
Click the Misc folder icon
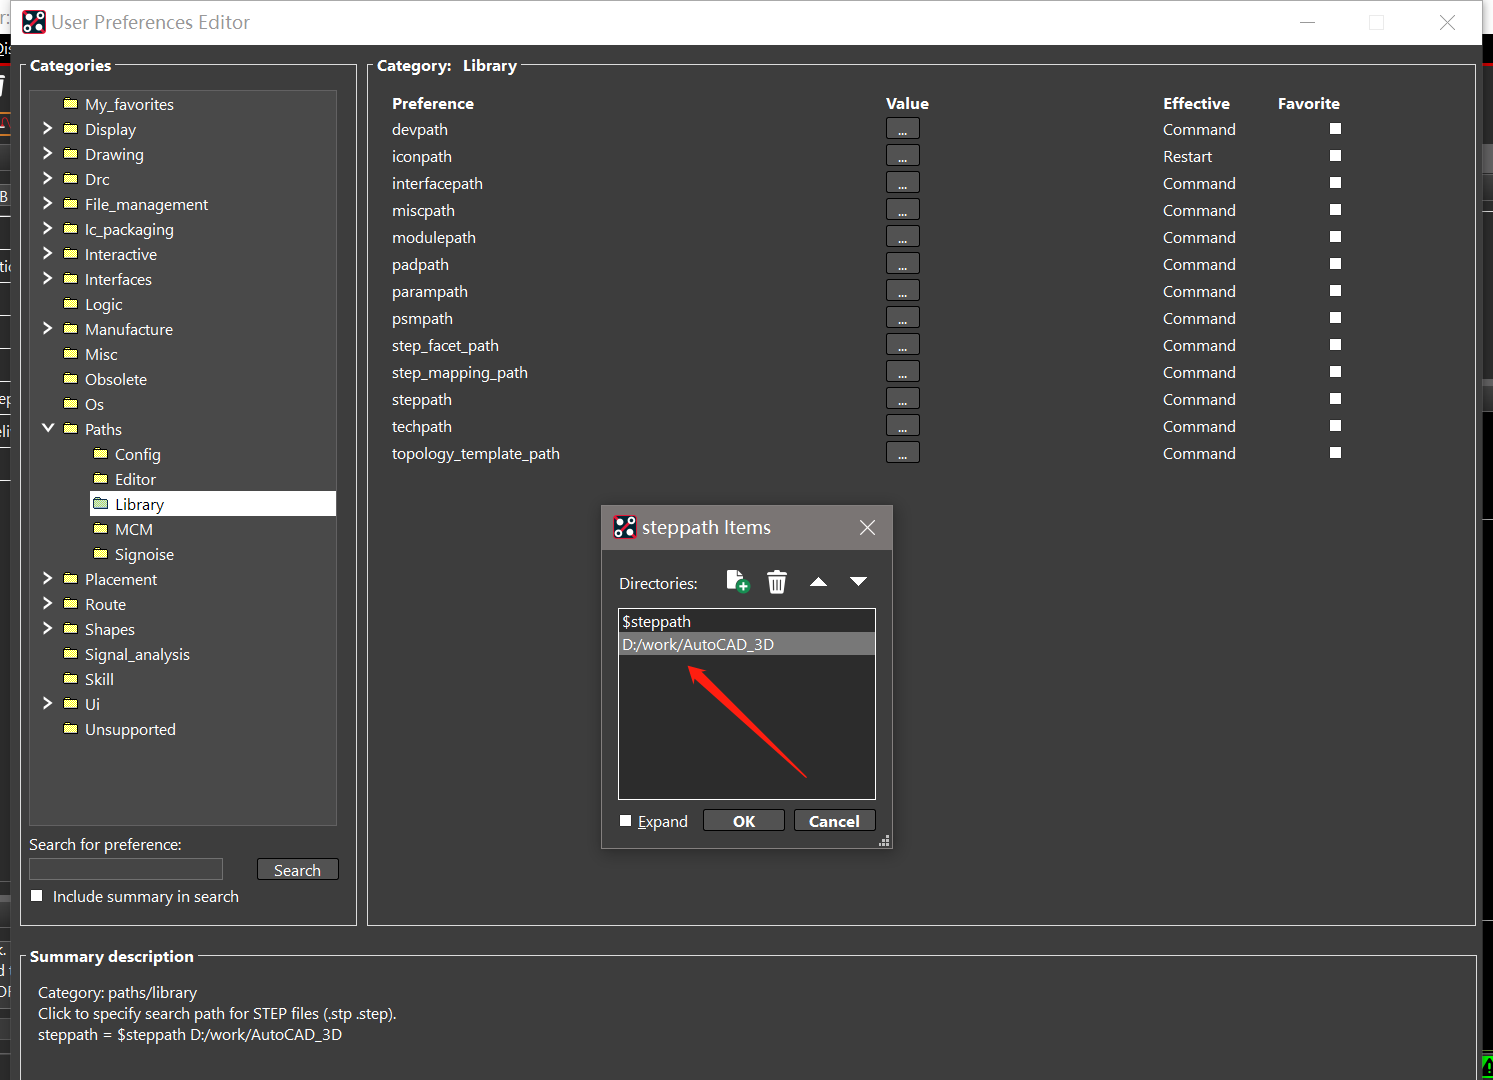[70, 353]
